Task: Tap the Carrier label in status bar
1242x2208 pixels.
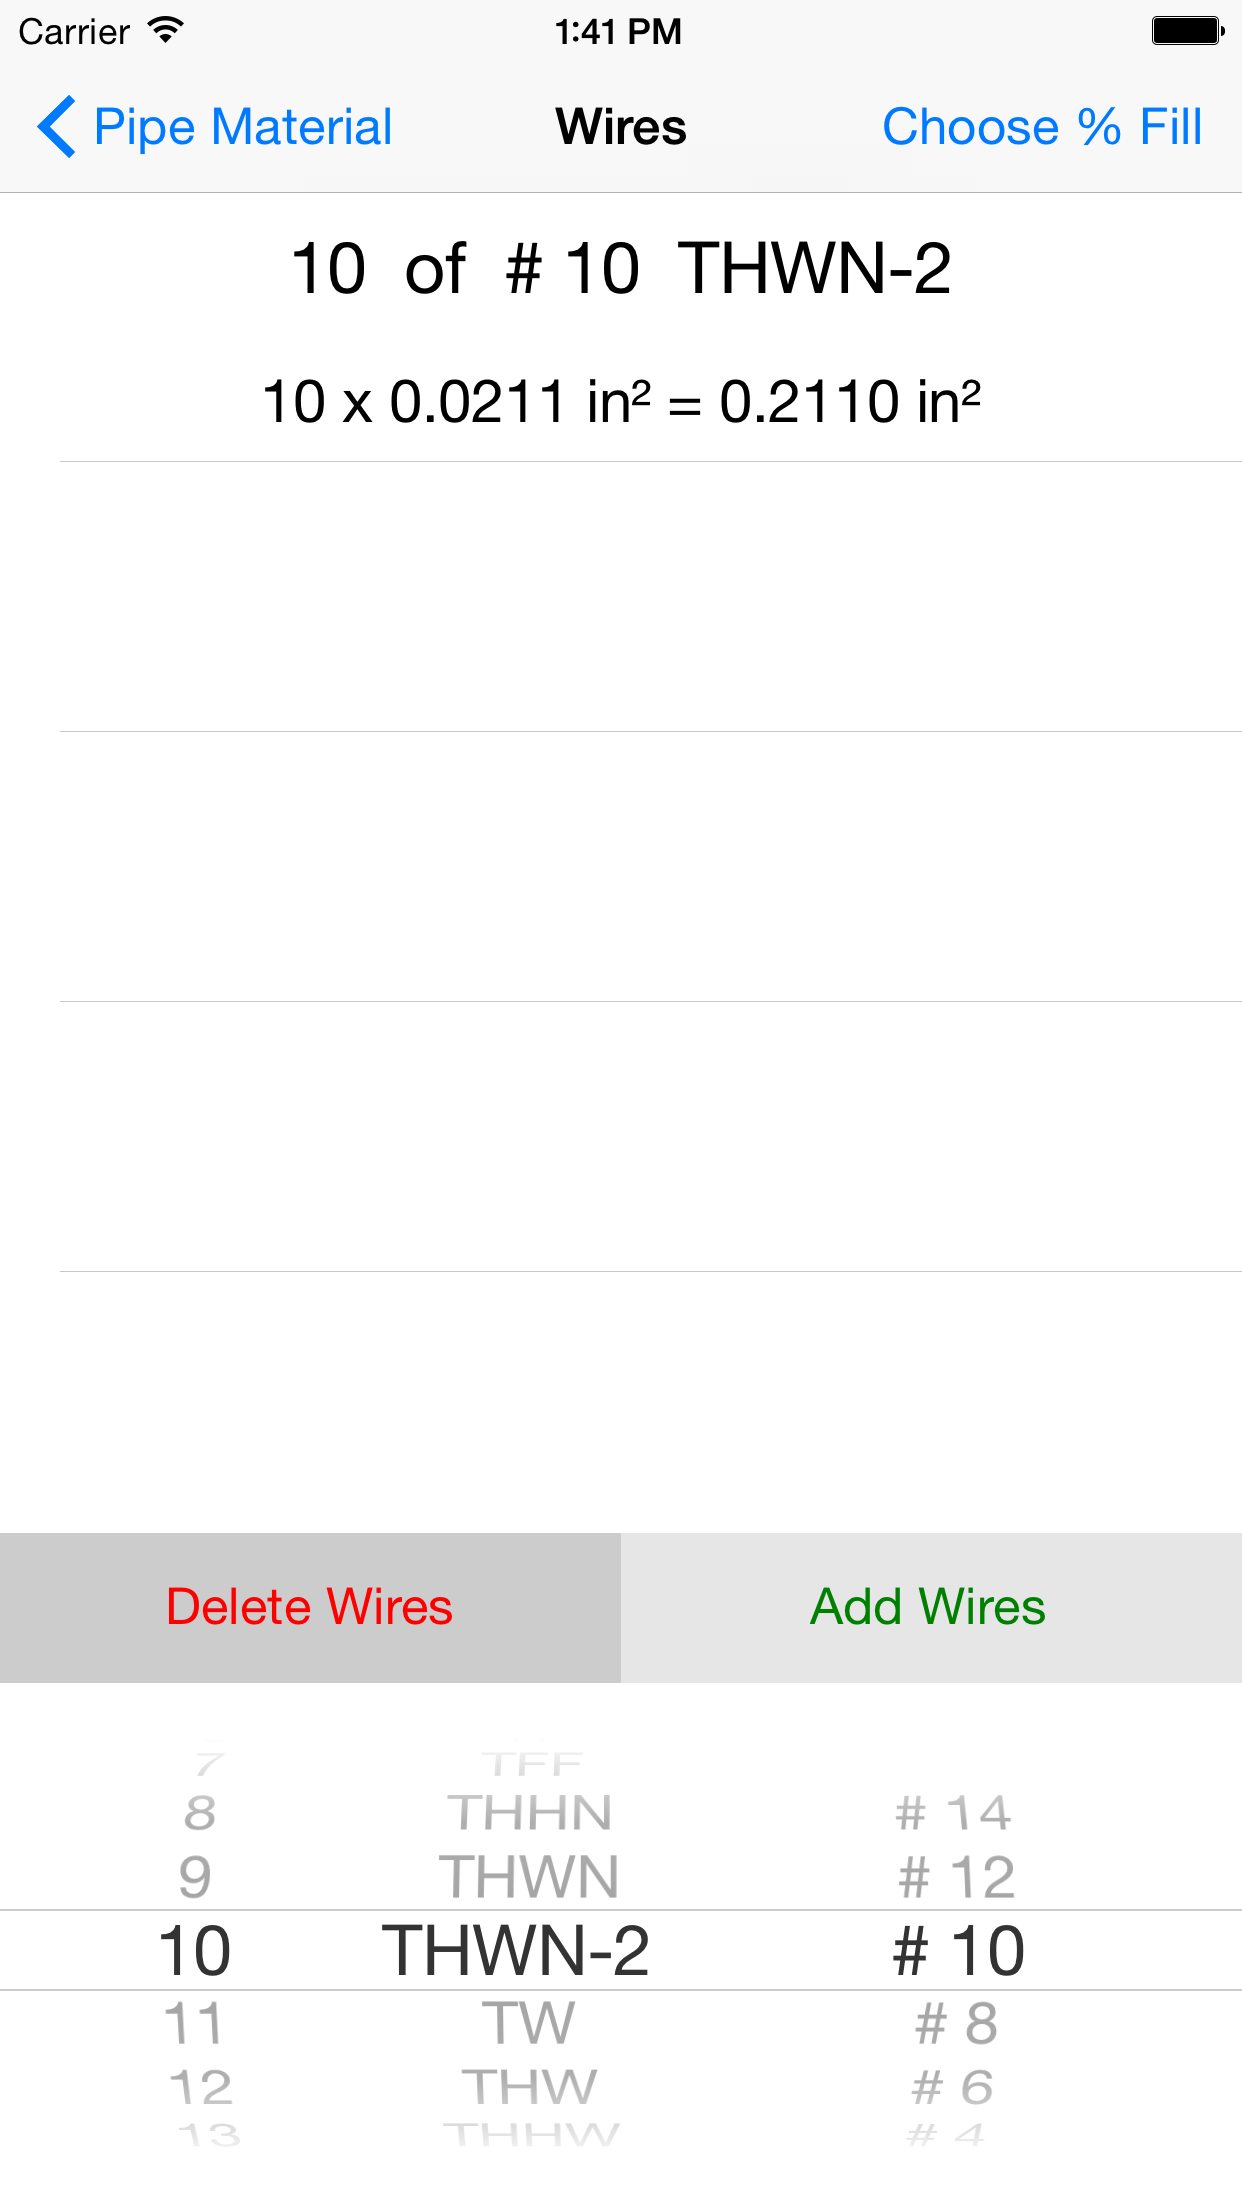Action: click(74, 31)
